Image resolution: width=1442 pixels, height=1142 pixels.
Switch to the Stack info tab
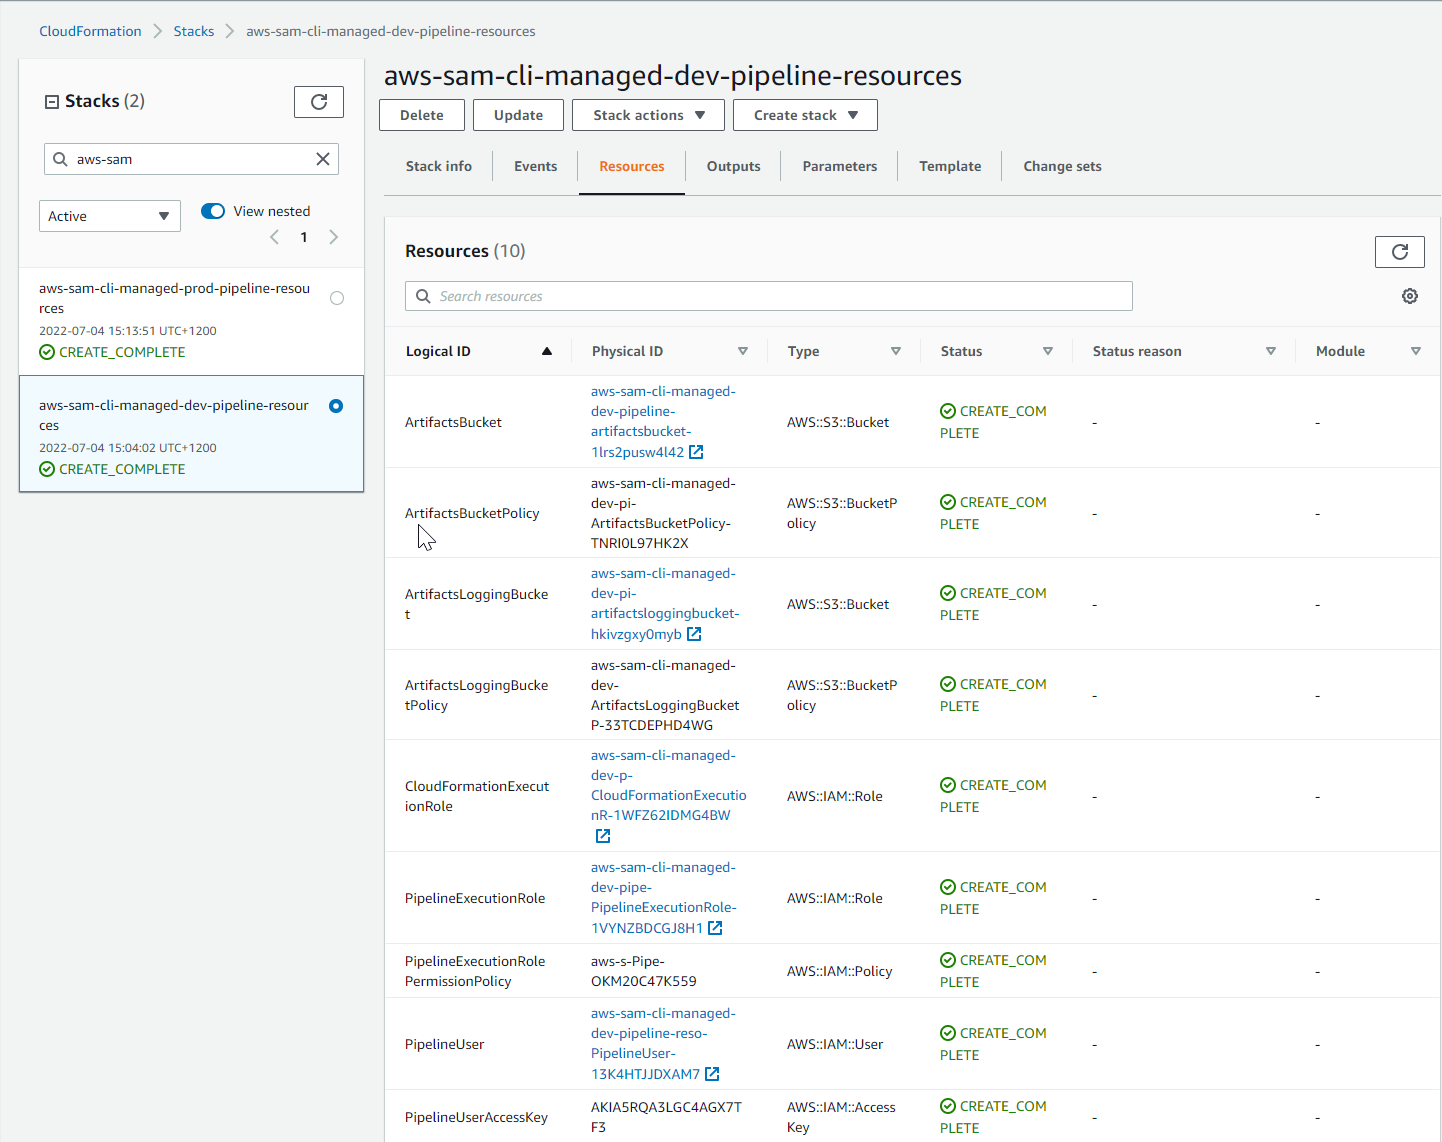pos(439,166)
